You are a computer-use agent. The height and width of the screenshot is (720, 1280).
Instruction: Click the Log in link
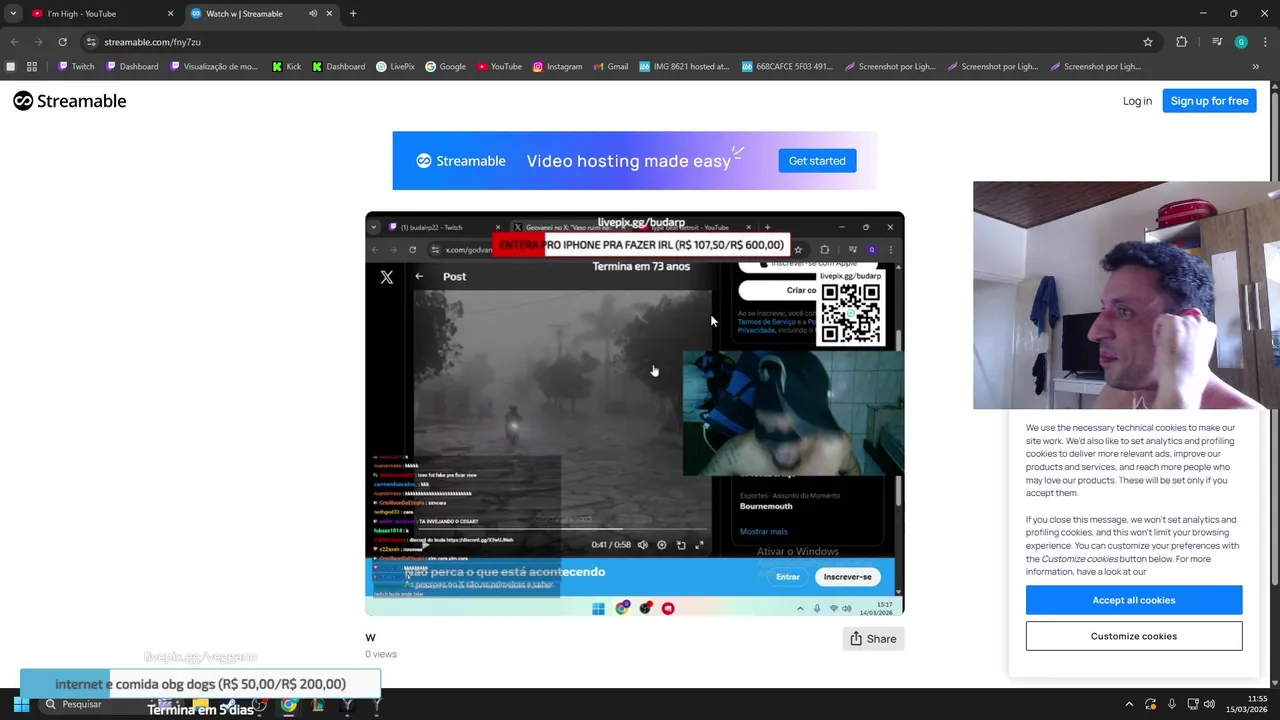coord(1137,101)
